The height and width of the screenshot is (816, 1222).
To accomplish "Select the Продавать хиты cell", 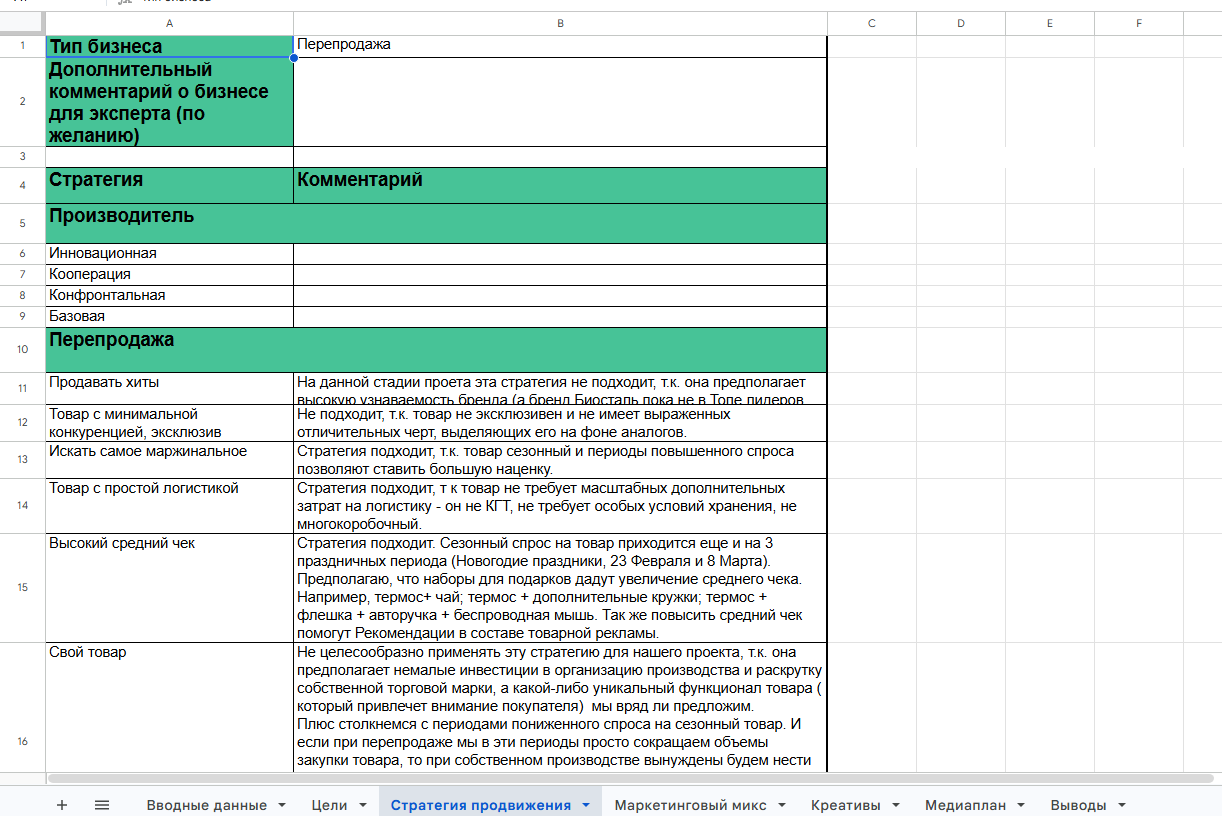I will [x=169, y=388].
